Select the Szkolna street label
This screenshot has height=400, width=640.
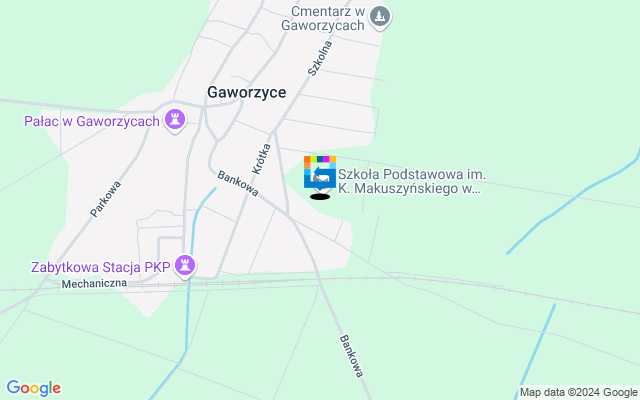[x=320, y=58]
